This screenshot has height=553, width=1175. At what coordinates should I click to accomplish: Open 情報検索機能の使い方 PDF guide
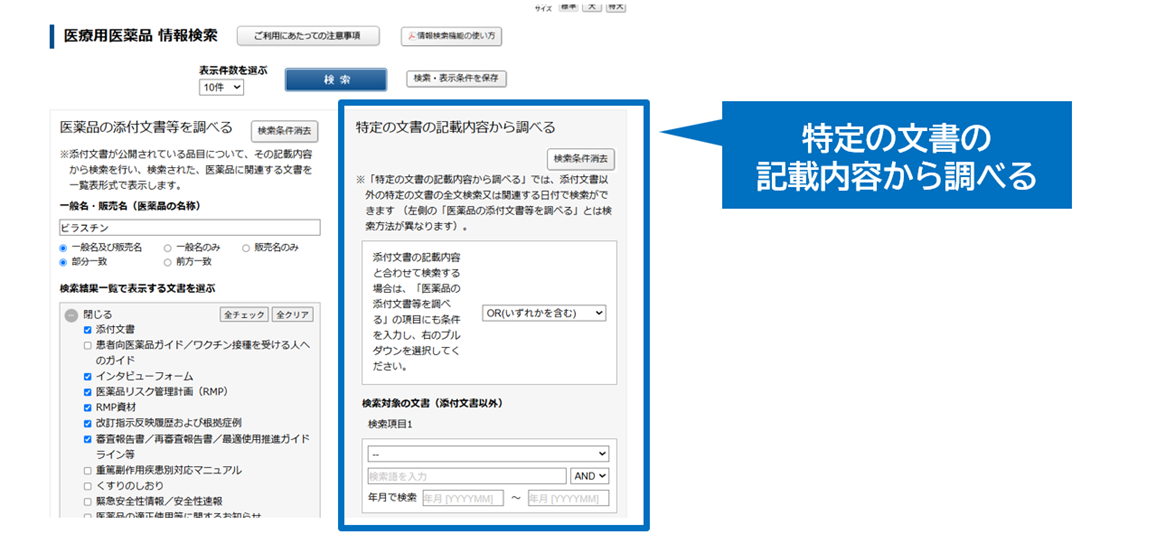click(x=451, y=36)
